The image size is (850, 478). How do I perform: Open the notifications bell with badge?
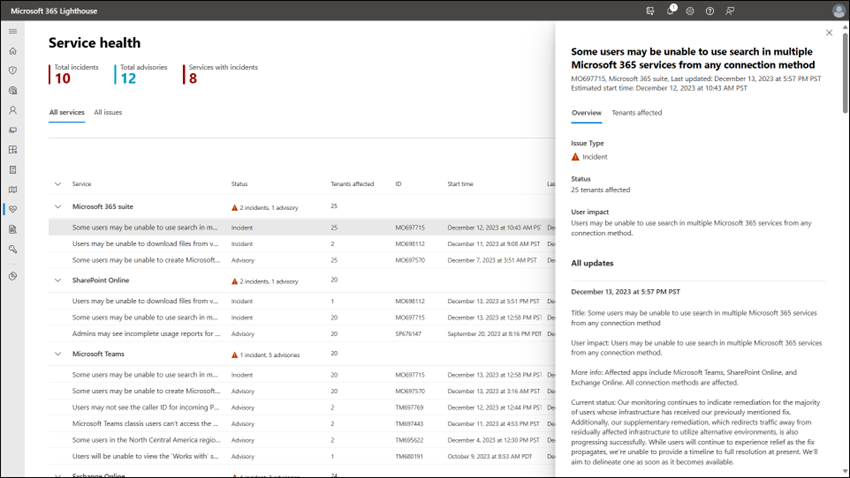point(671,10)
